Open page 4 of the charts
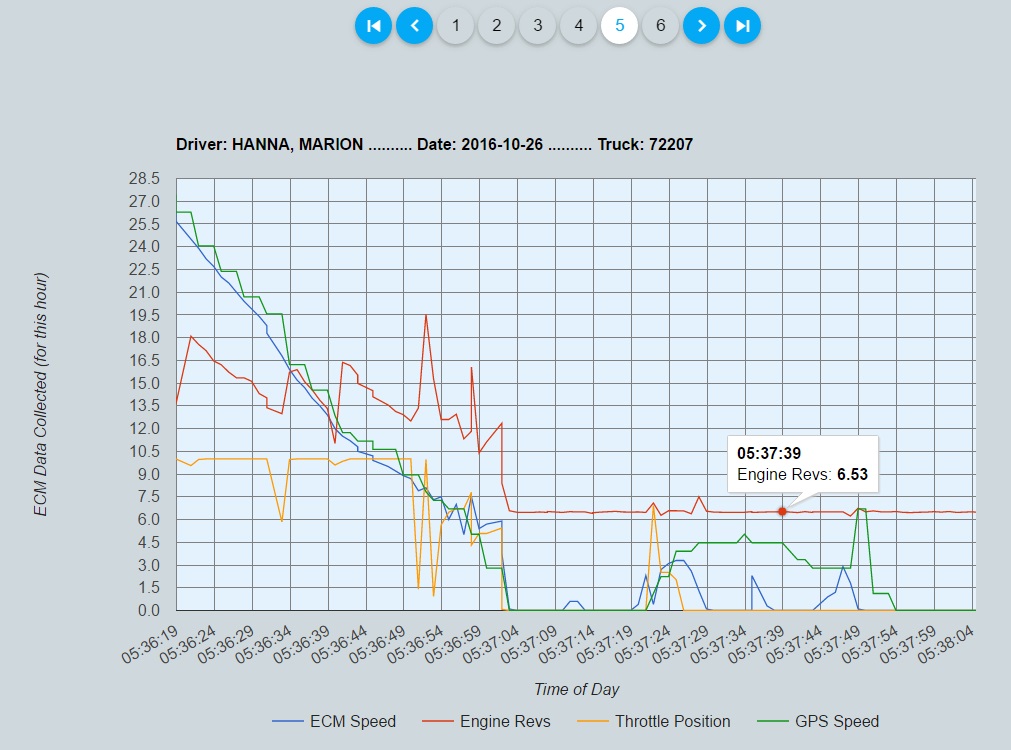 578,26
